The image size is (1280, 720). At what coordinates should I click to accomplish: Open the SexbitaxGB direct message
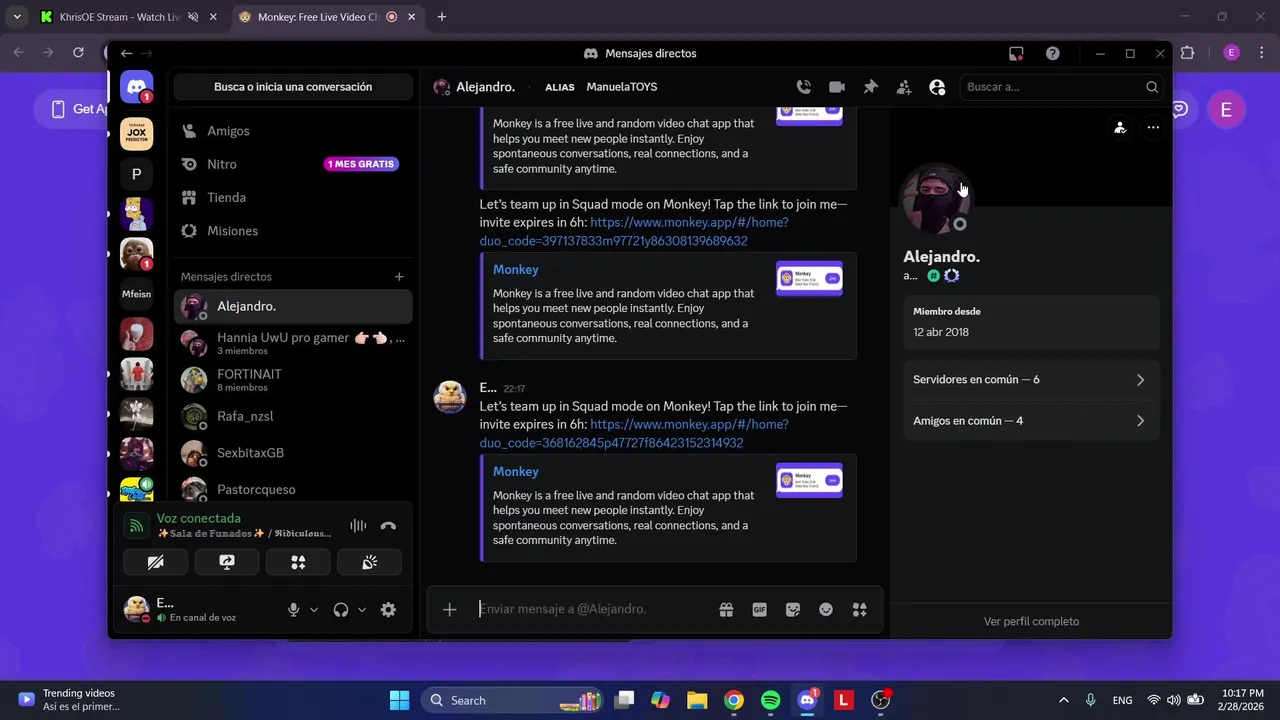tap(293, 453)
